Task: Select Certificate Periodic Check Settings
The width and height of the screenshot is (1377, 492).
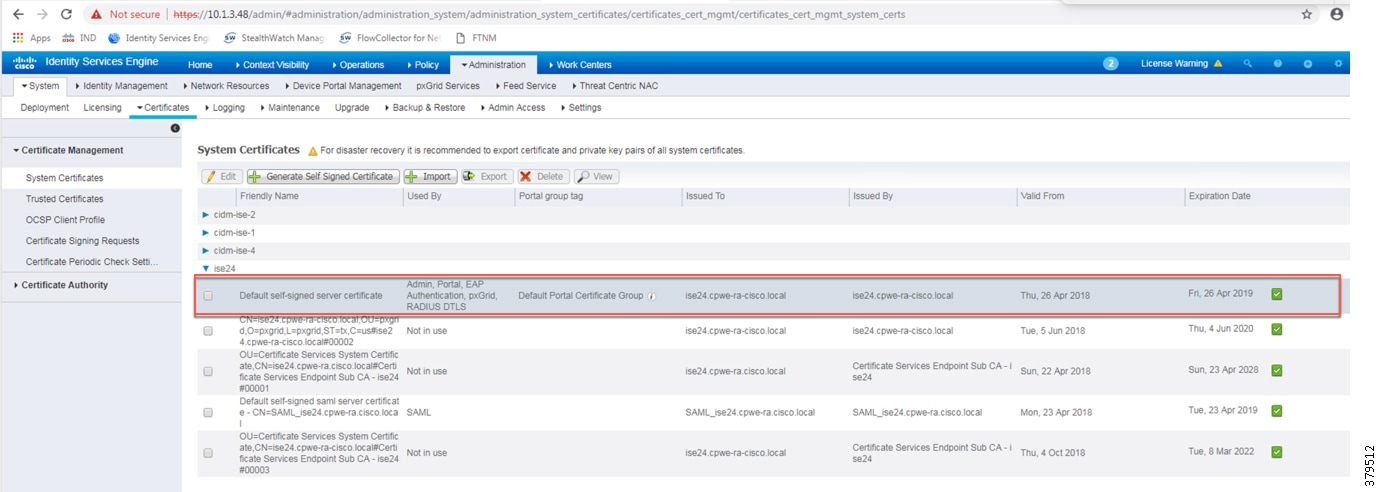Action: [92, 262]
